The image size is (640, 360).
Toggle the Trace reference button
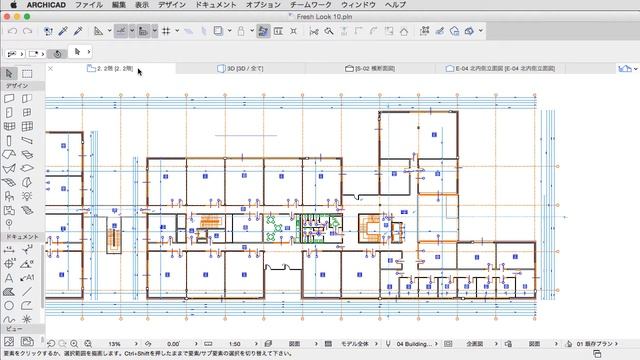coord(188,31)
